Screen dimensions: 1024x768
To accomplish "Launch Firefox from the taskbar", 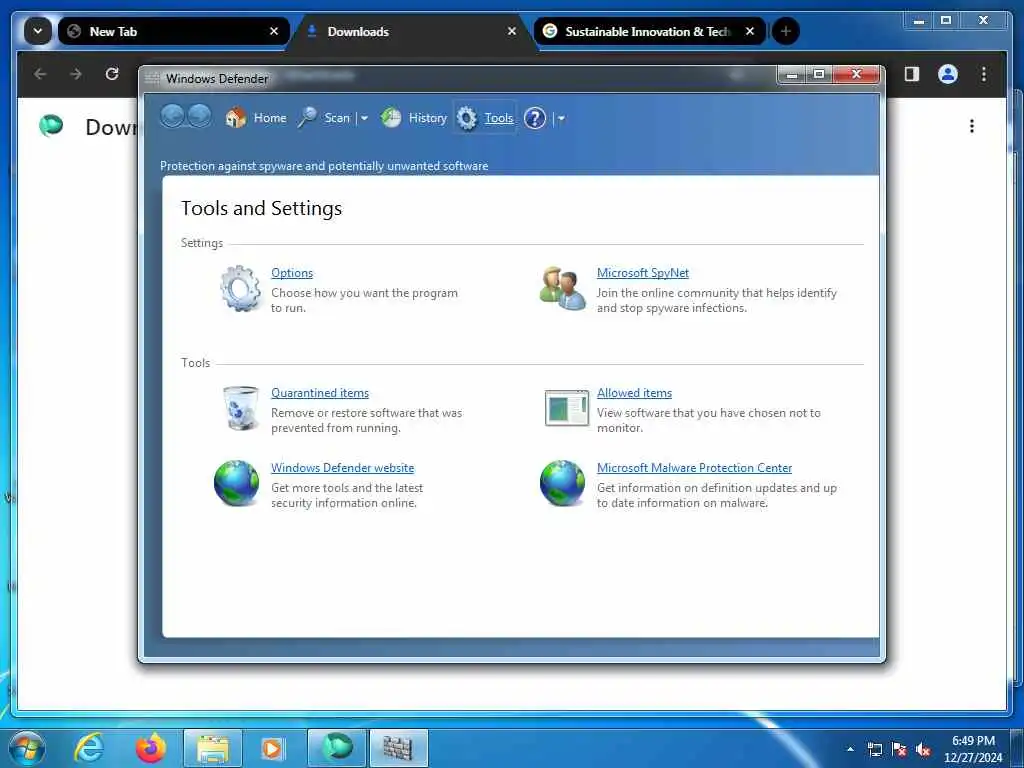I will [150, 748].
